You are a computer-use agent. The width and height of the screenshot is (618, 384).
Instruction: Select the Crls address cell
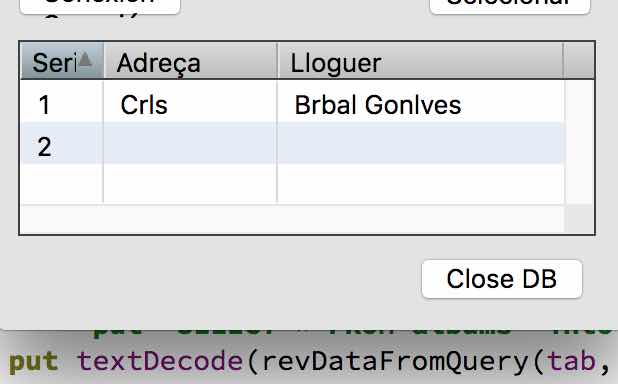coord(190,104)
